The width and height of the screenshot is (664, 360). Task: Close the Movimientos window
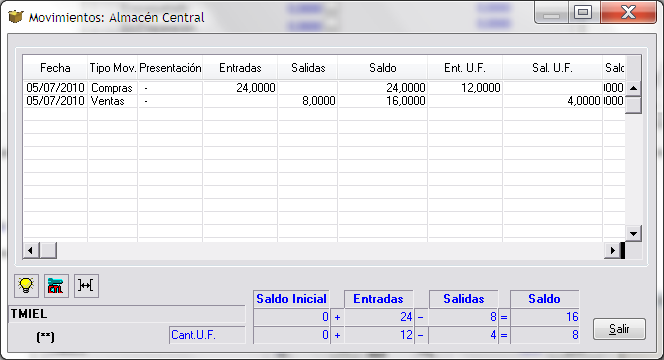[628, 12]
